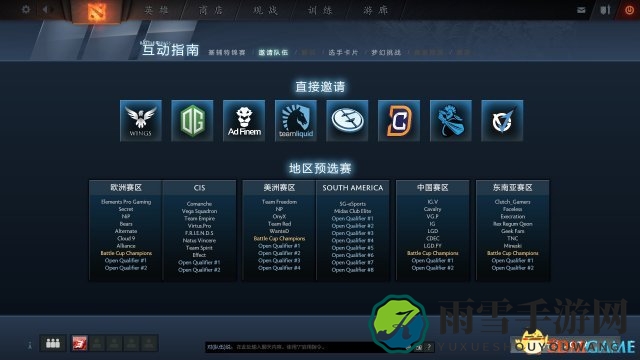The image size is (640, 360).
Task: Open the party group icon at bottom left
Action: click(x=53, y=343)
